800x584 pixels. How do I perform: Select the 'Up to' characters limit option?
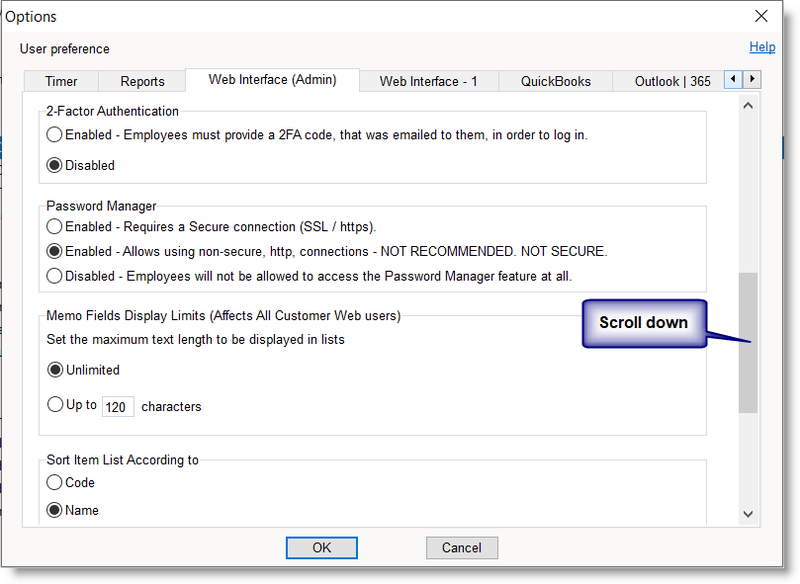[55, 406]
